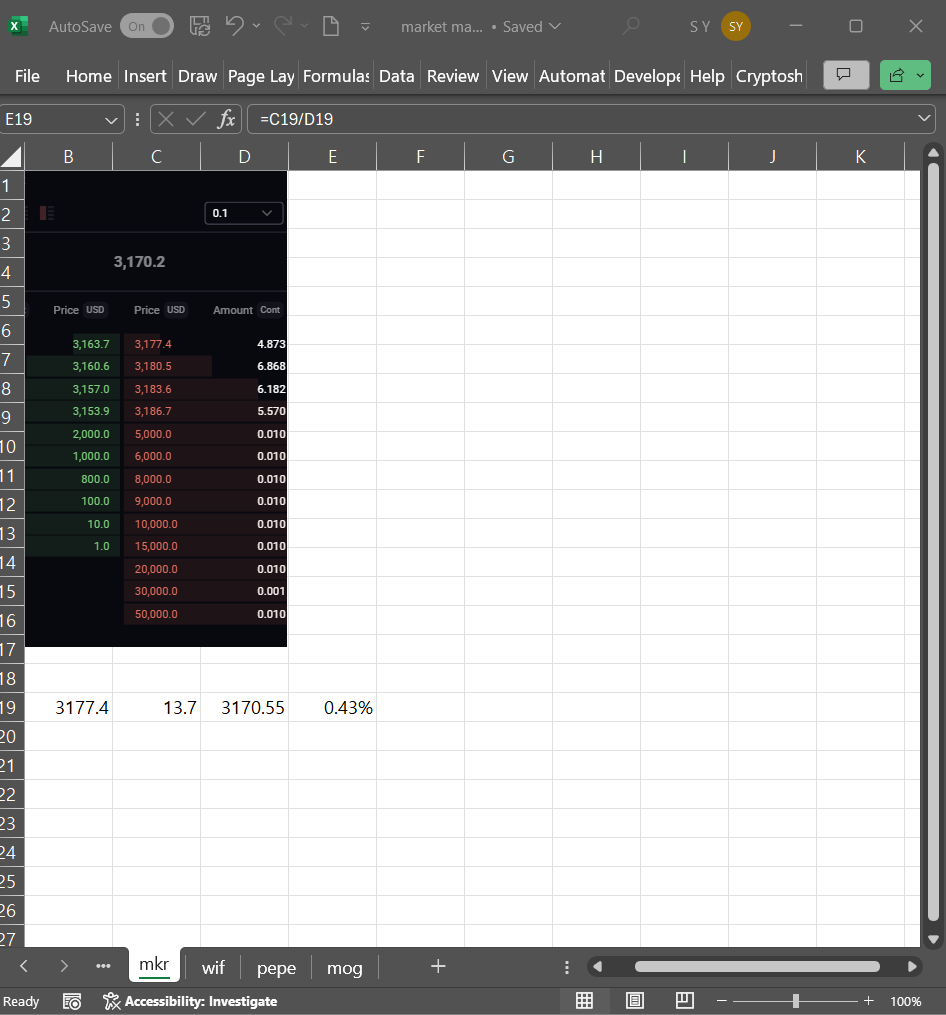Switch to Page Layout view icon
946x1015 pixels.
coord(635,1001)
